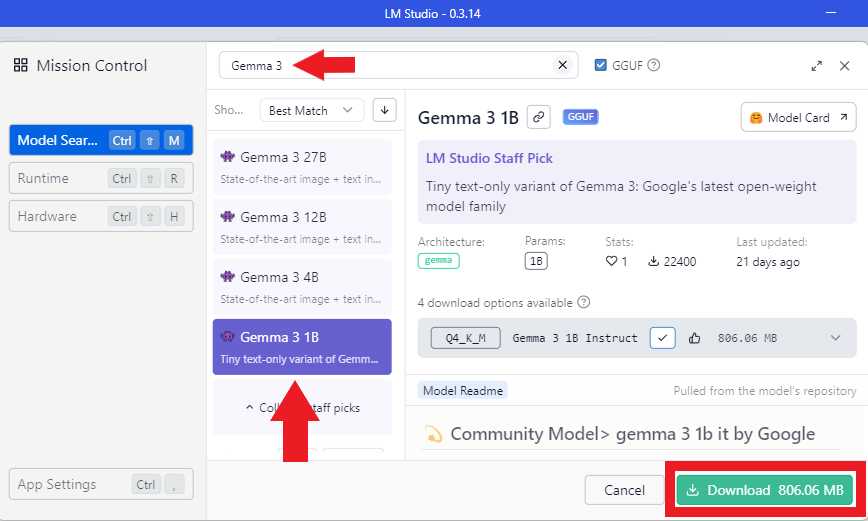868x521 pixels.
Task: Click Gemma 3 1B Instruct file name
Action: pos(575,338)
